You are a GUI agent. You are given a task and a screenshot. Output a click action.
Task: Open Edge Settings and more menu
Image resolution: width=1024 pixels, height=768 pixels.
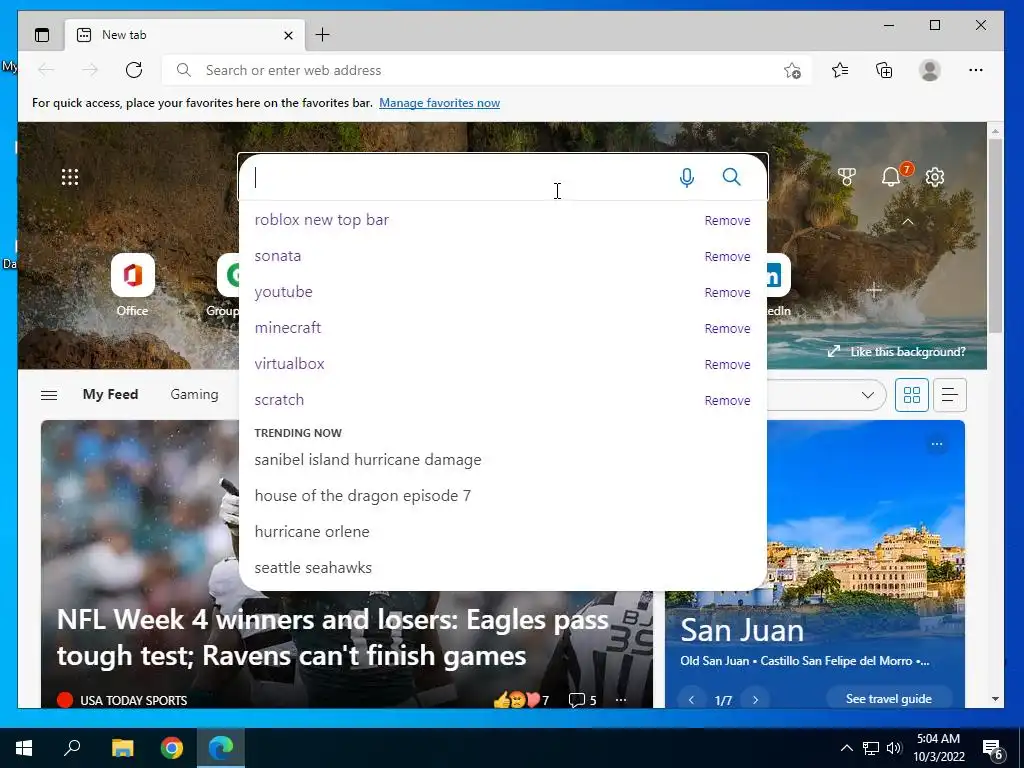click(976, 70)
